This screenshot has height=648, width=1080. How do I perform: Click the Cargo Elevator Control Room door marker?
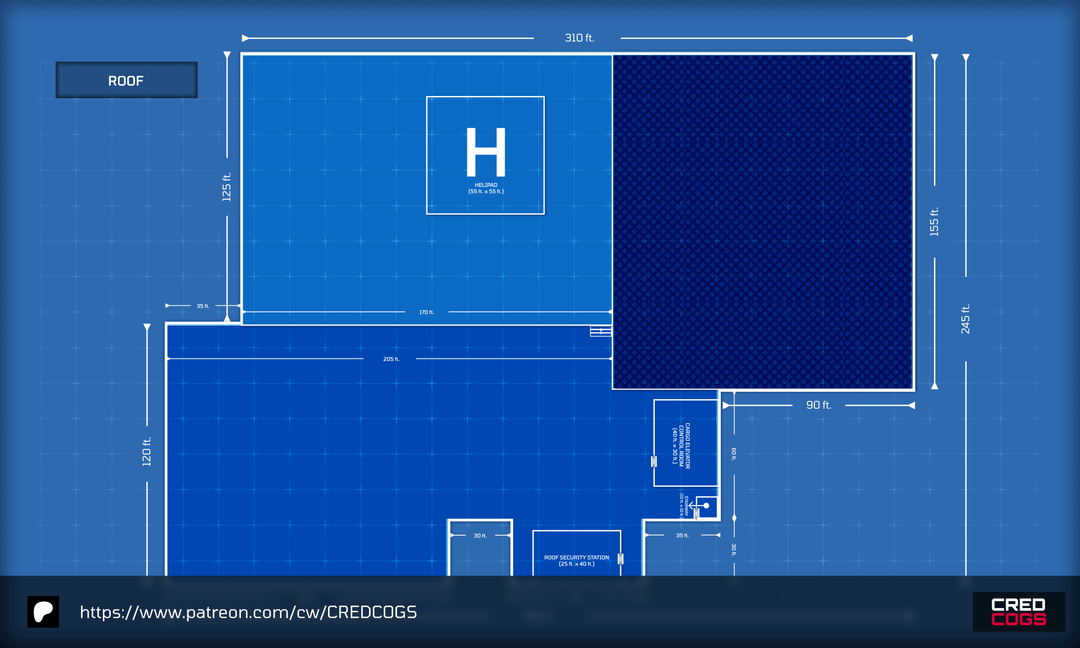(654, 461)
